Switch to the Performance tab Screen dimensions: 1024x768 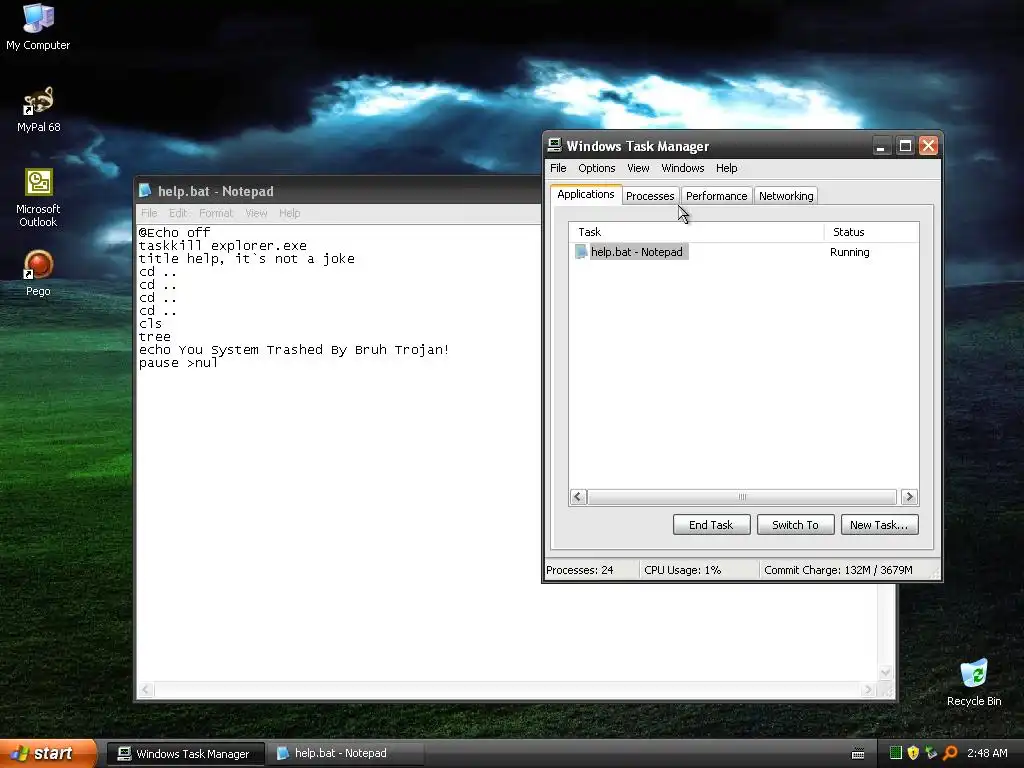716,196
